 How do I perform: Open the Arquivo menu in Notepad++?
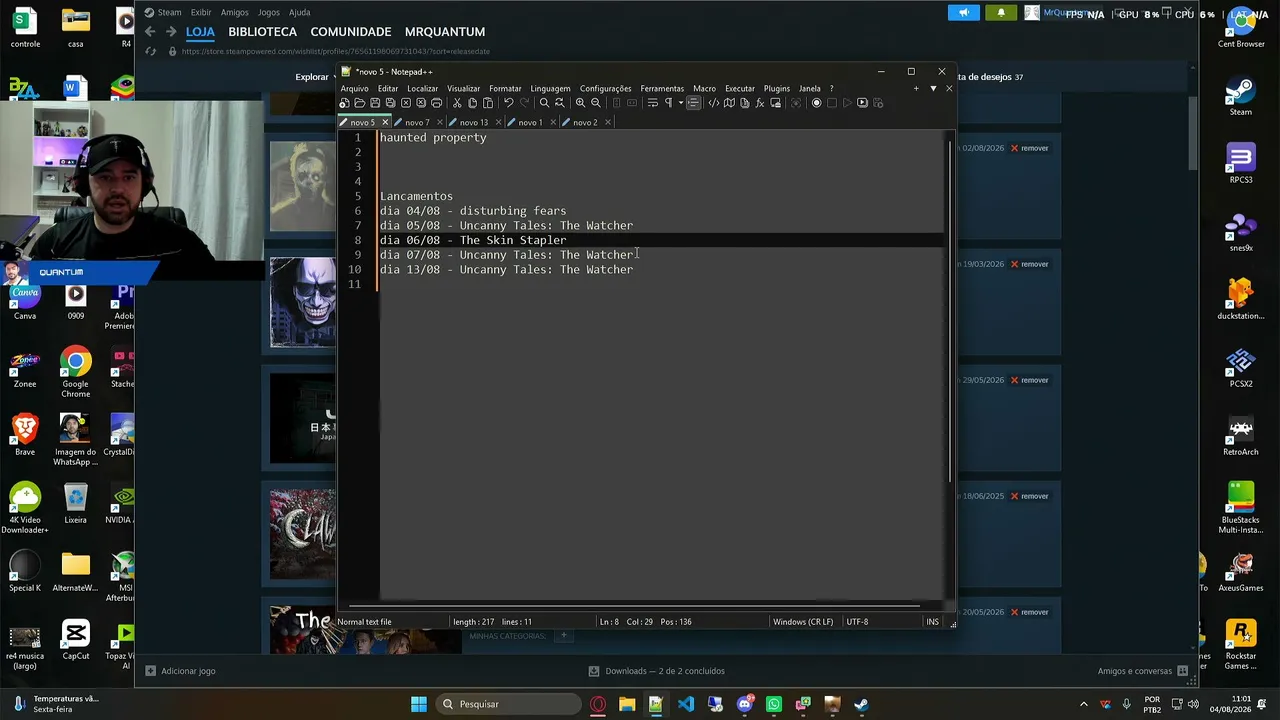(x=354, y=89)
